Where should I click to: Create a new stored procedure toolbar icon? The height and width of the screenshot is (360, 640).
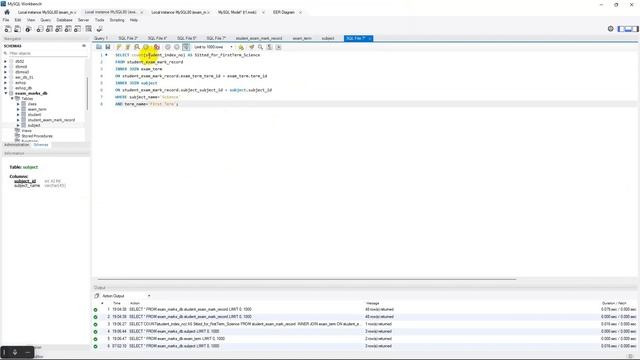(x=68, y=29)
